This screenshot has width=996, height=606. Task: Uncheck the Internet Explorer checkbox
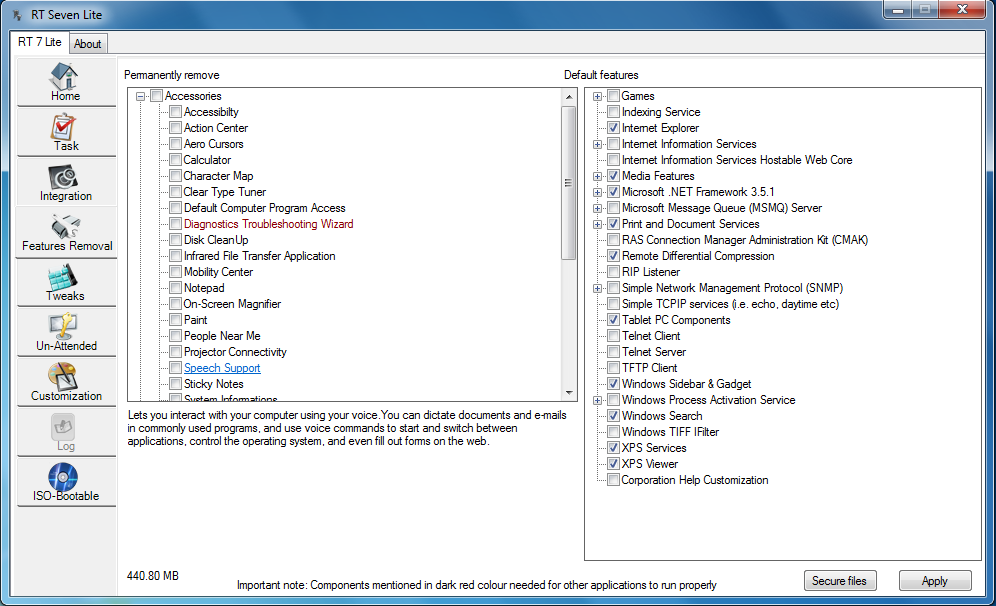click(614, 128)
